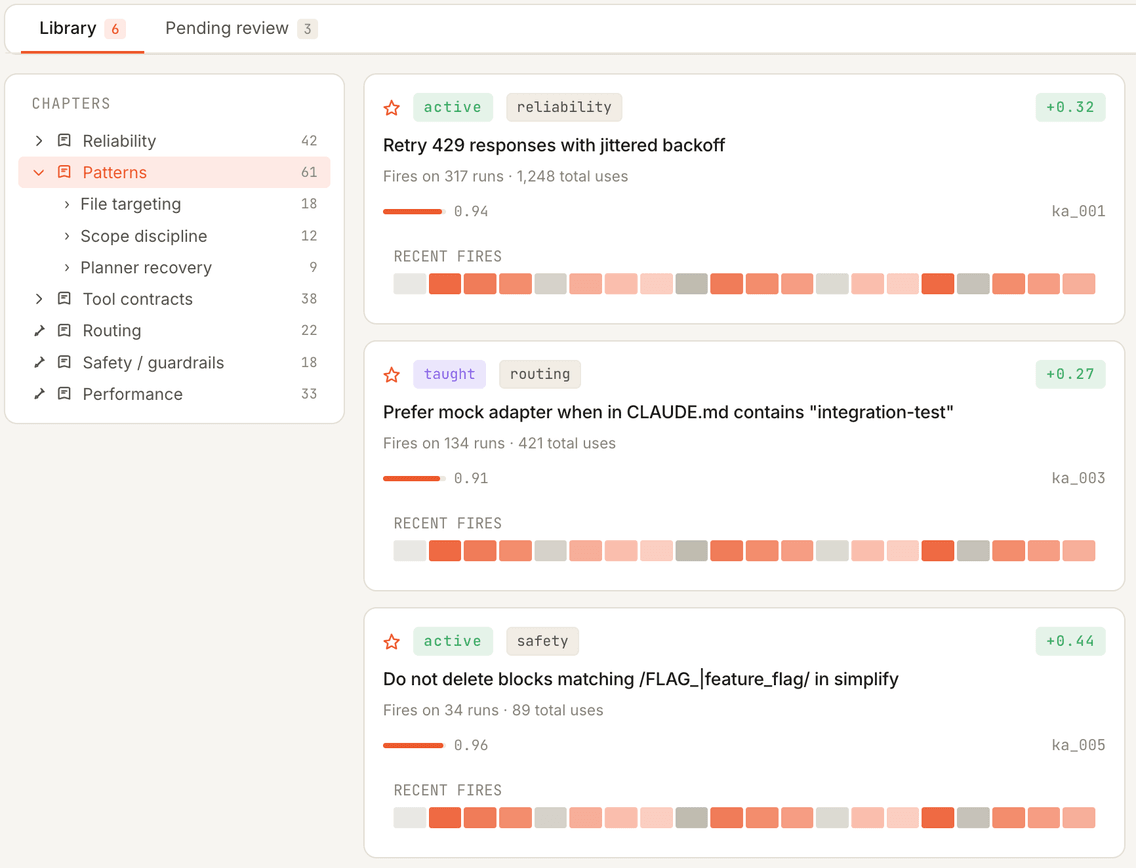
Task: Toggle star on the mock adapter rule
Action: tap(392, 375)
